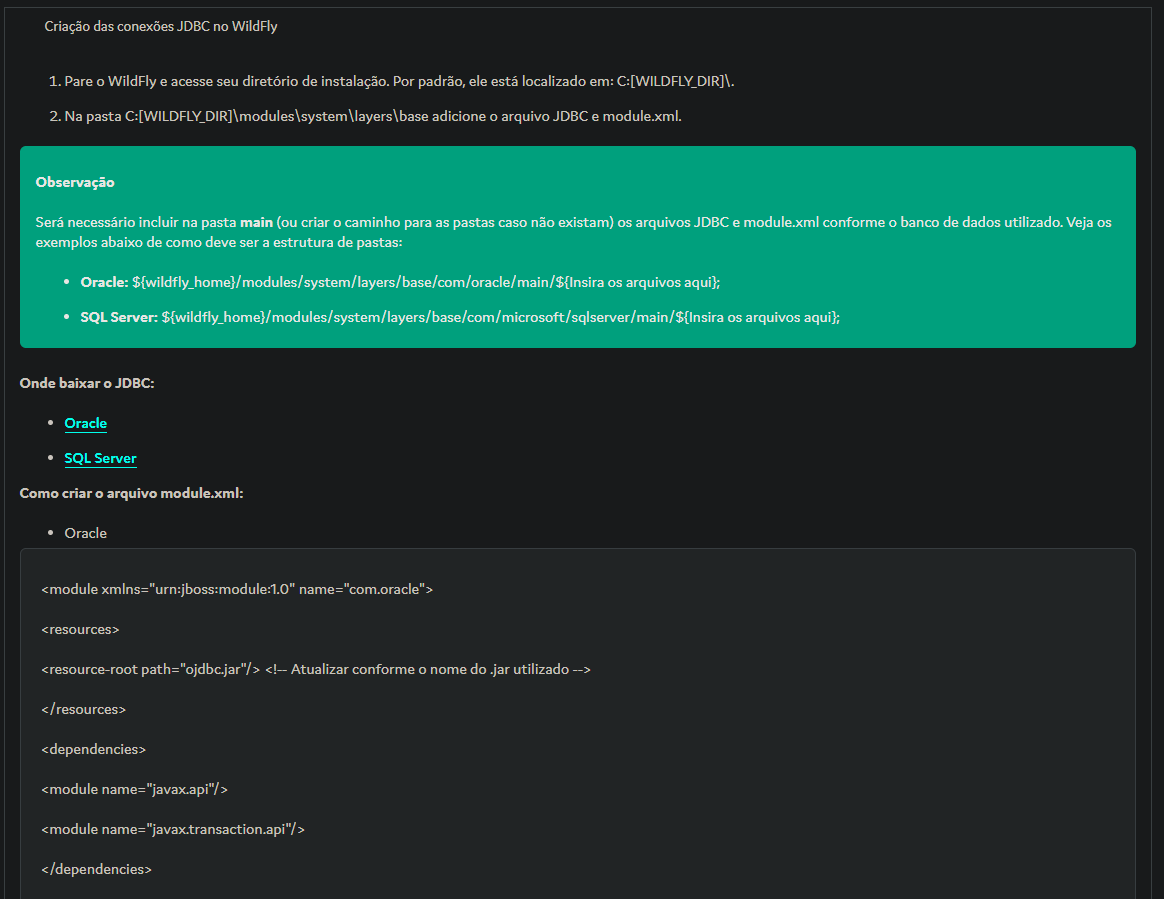
Task: Click the "Como criar o arquivo module.xml:" heading
Action: click(x=131, y=493)
